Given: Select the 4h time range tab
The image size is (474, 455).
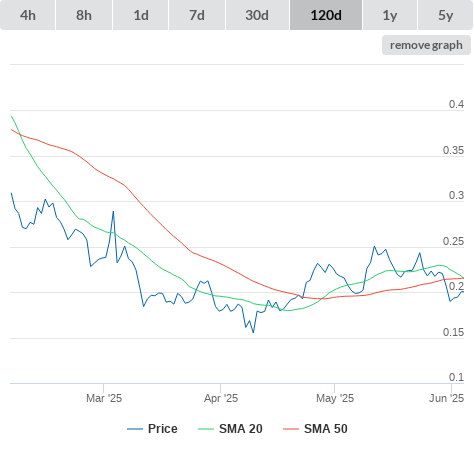Looking at the screenshot, I should click(x=28, y=15).
